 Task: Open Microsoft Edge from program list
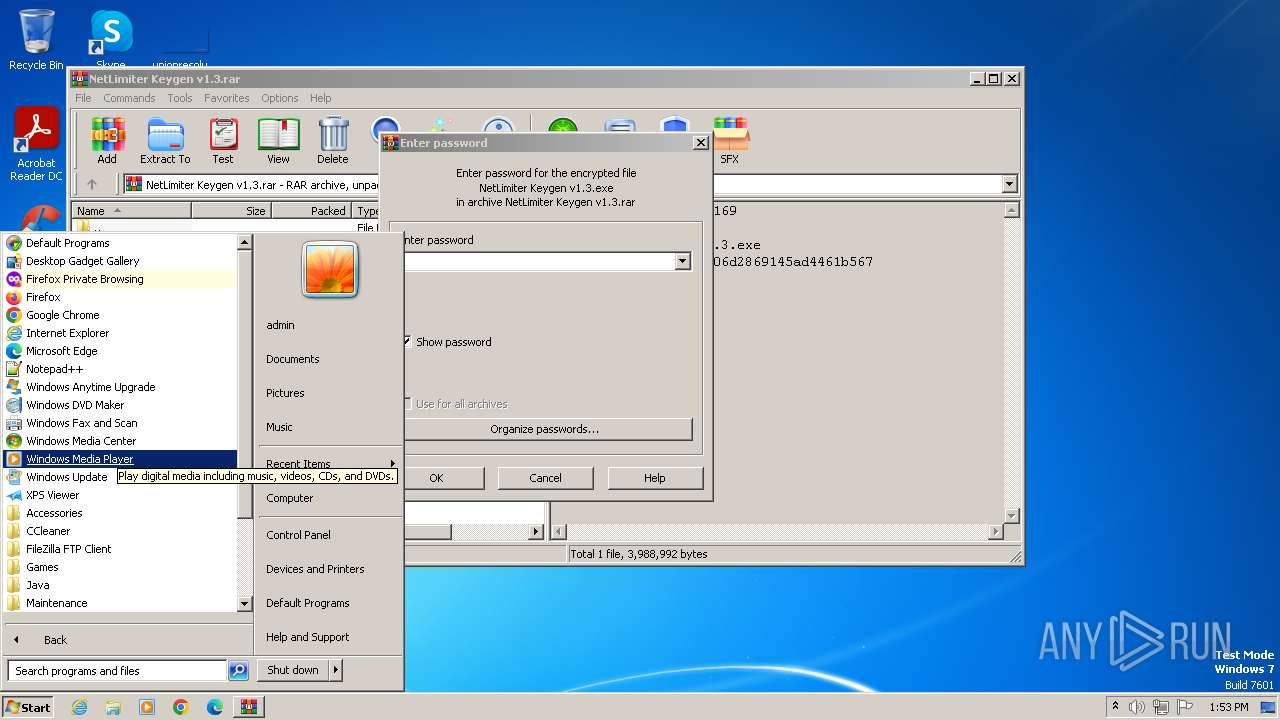click(x=120, y=351)
